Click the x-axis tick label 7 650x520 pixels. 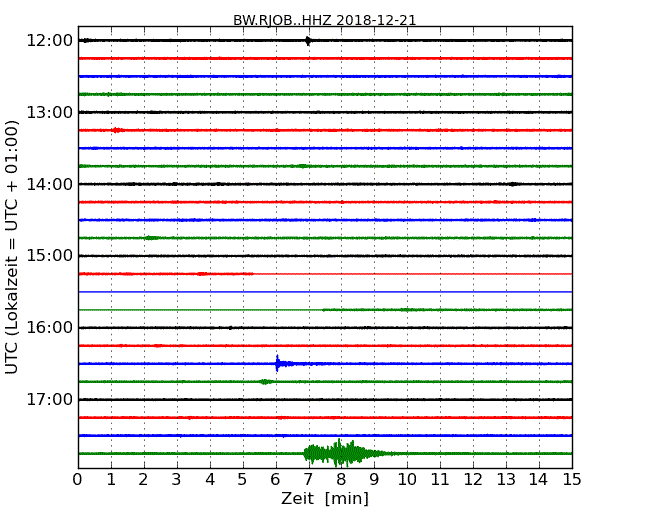(x=308, y=480)
